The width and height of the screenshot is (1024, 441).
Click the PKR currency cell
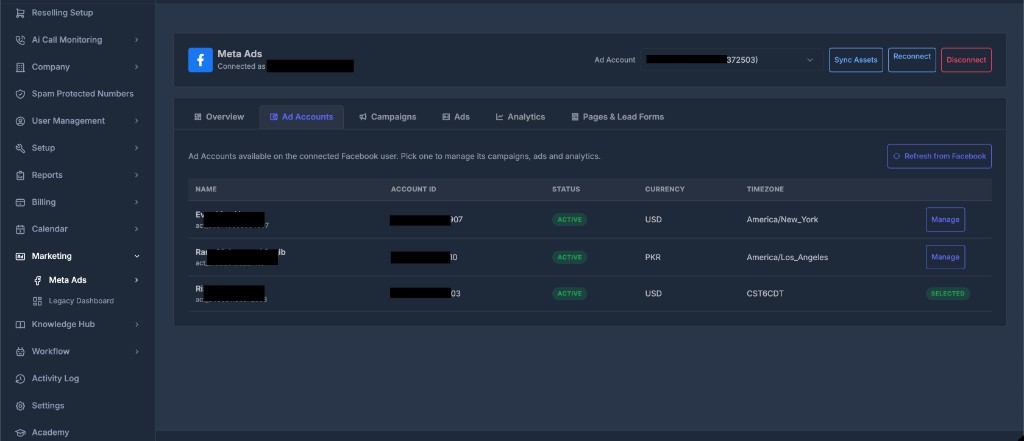tap(652, 257)
